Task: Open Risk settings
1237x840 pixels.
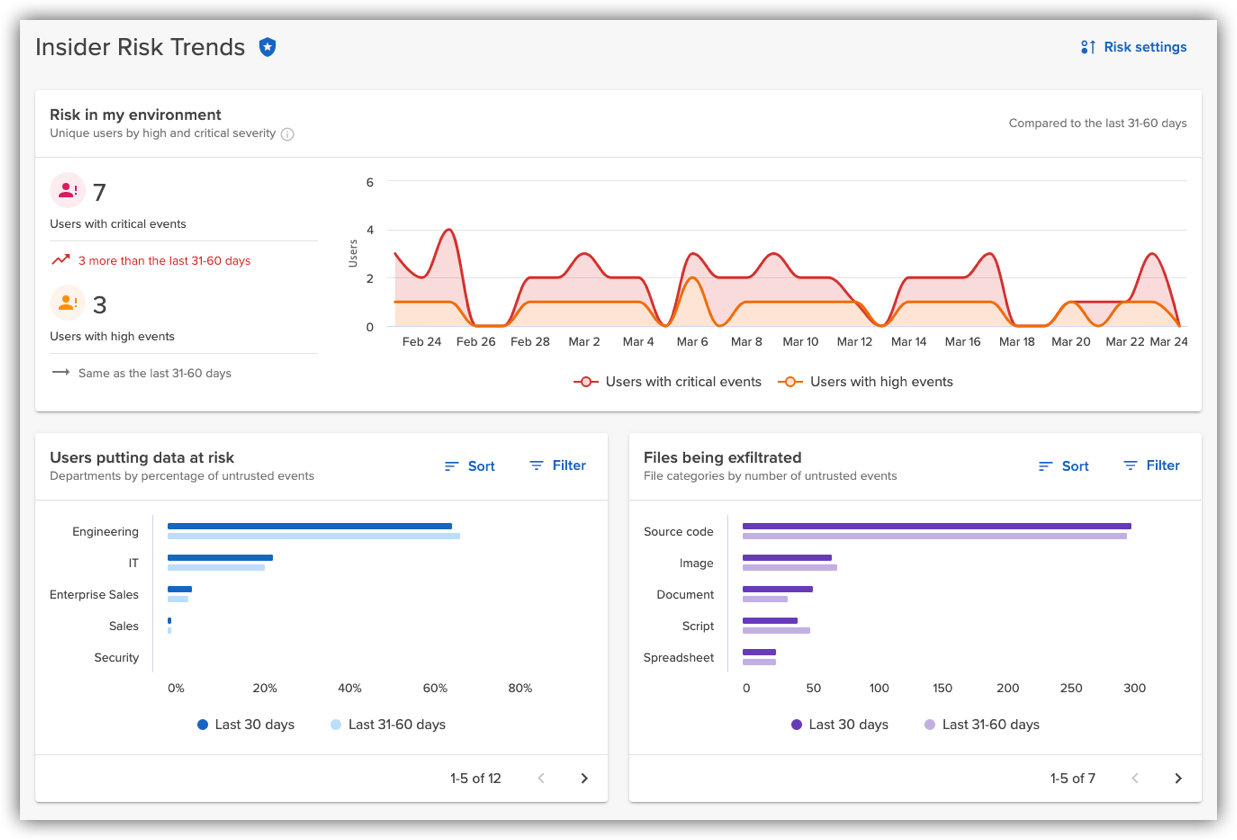Action: pyautogui.click(x=1144, y=46)
